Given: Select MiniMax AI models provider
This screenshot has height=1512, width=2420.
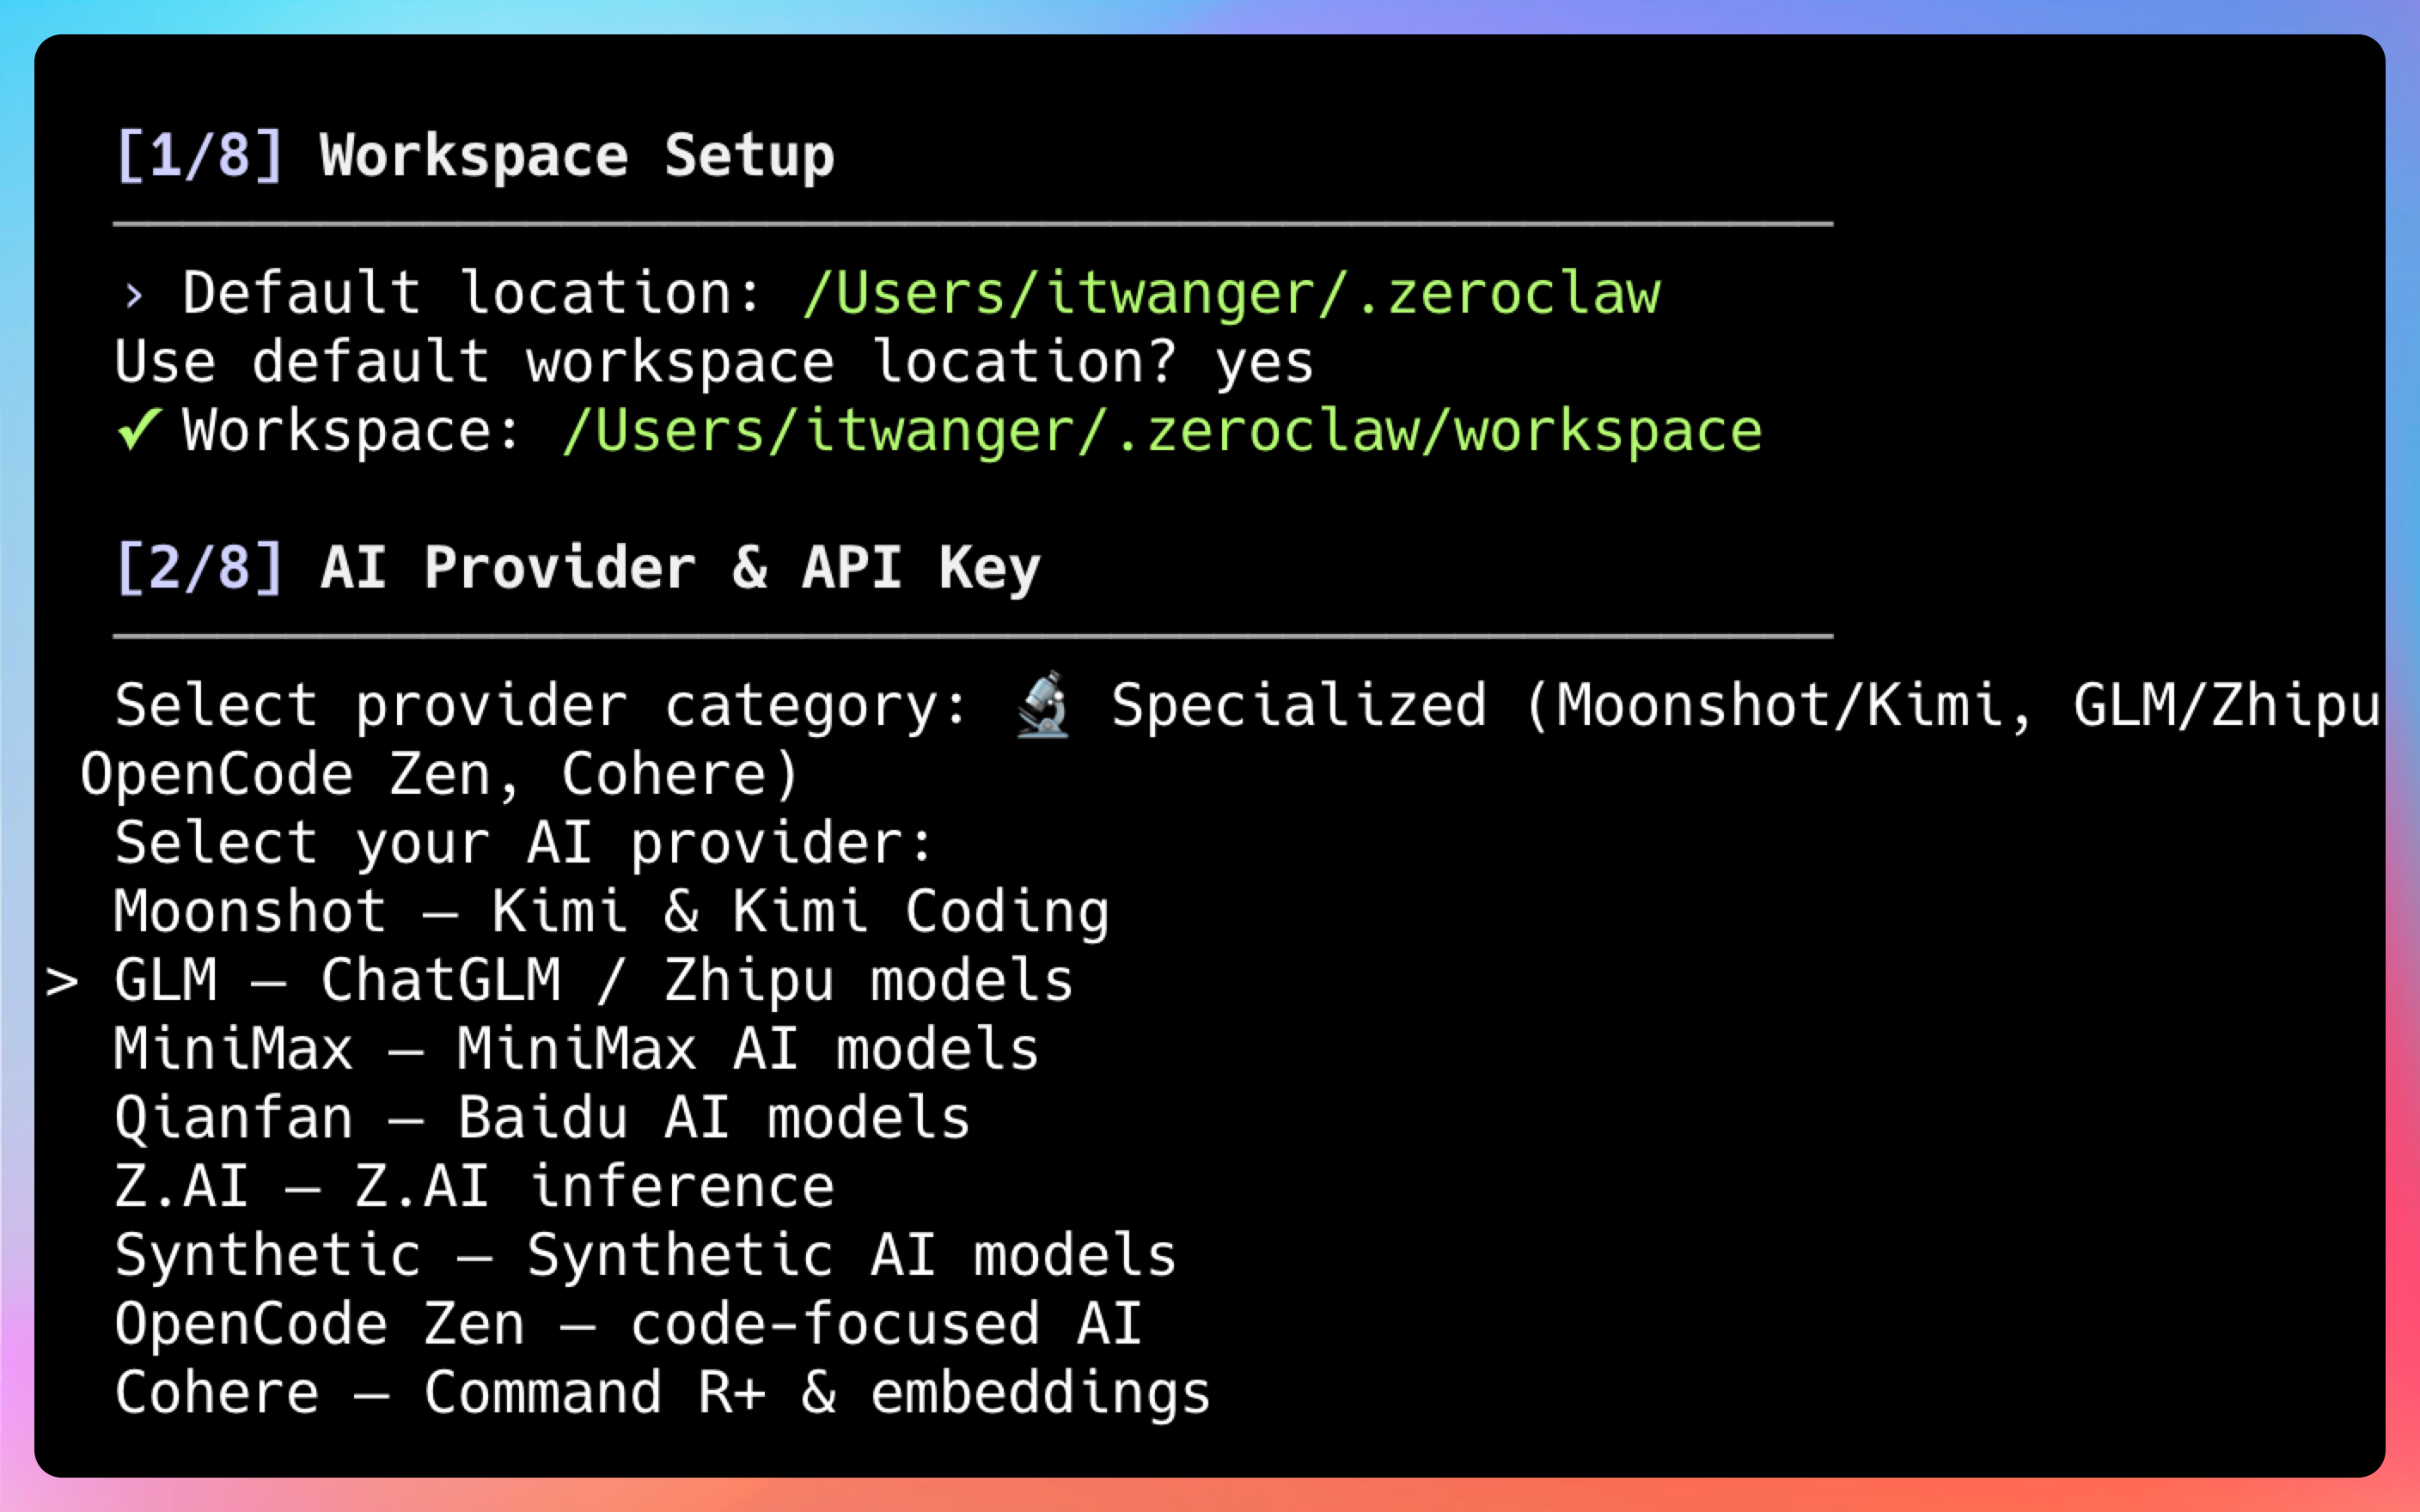Looking at the screenshot, I should [x=576, y=1050].
